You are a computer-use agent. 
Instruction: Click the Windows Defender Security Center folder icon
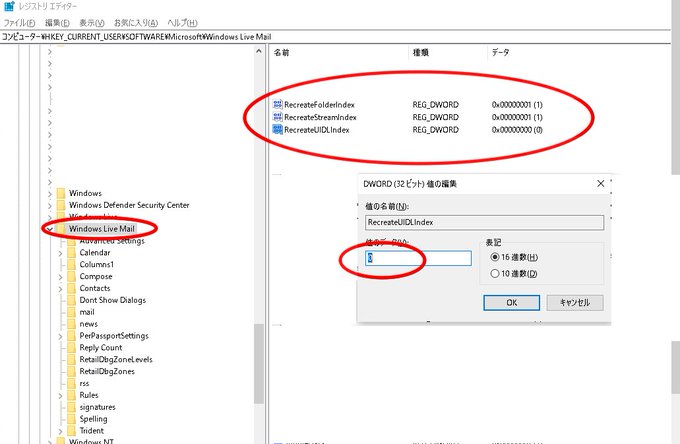61,205
